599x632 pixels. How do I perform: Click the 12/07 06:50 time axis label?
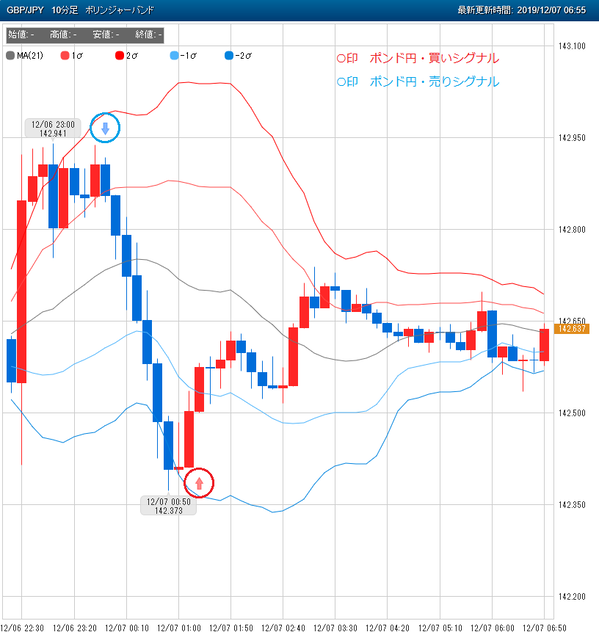[x=544, y=628]
